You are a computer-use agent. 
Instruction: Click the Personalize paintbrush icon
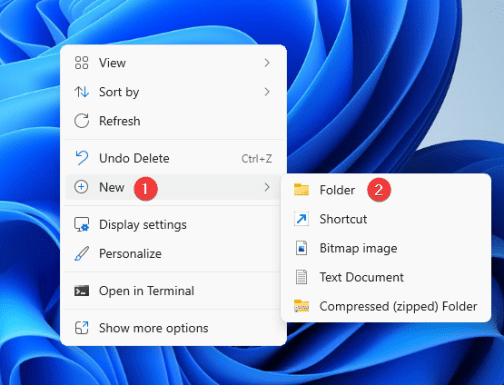coord(82,254)
